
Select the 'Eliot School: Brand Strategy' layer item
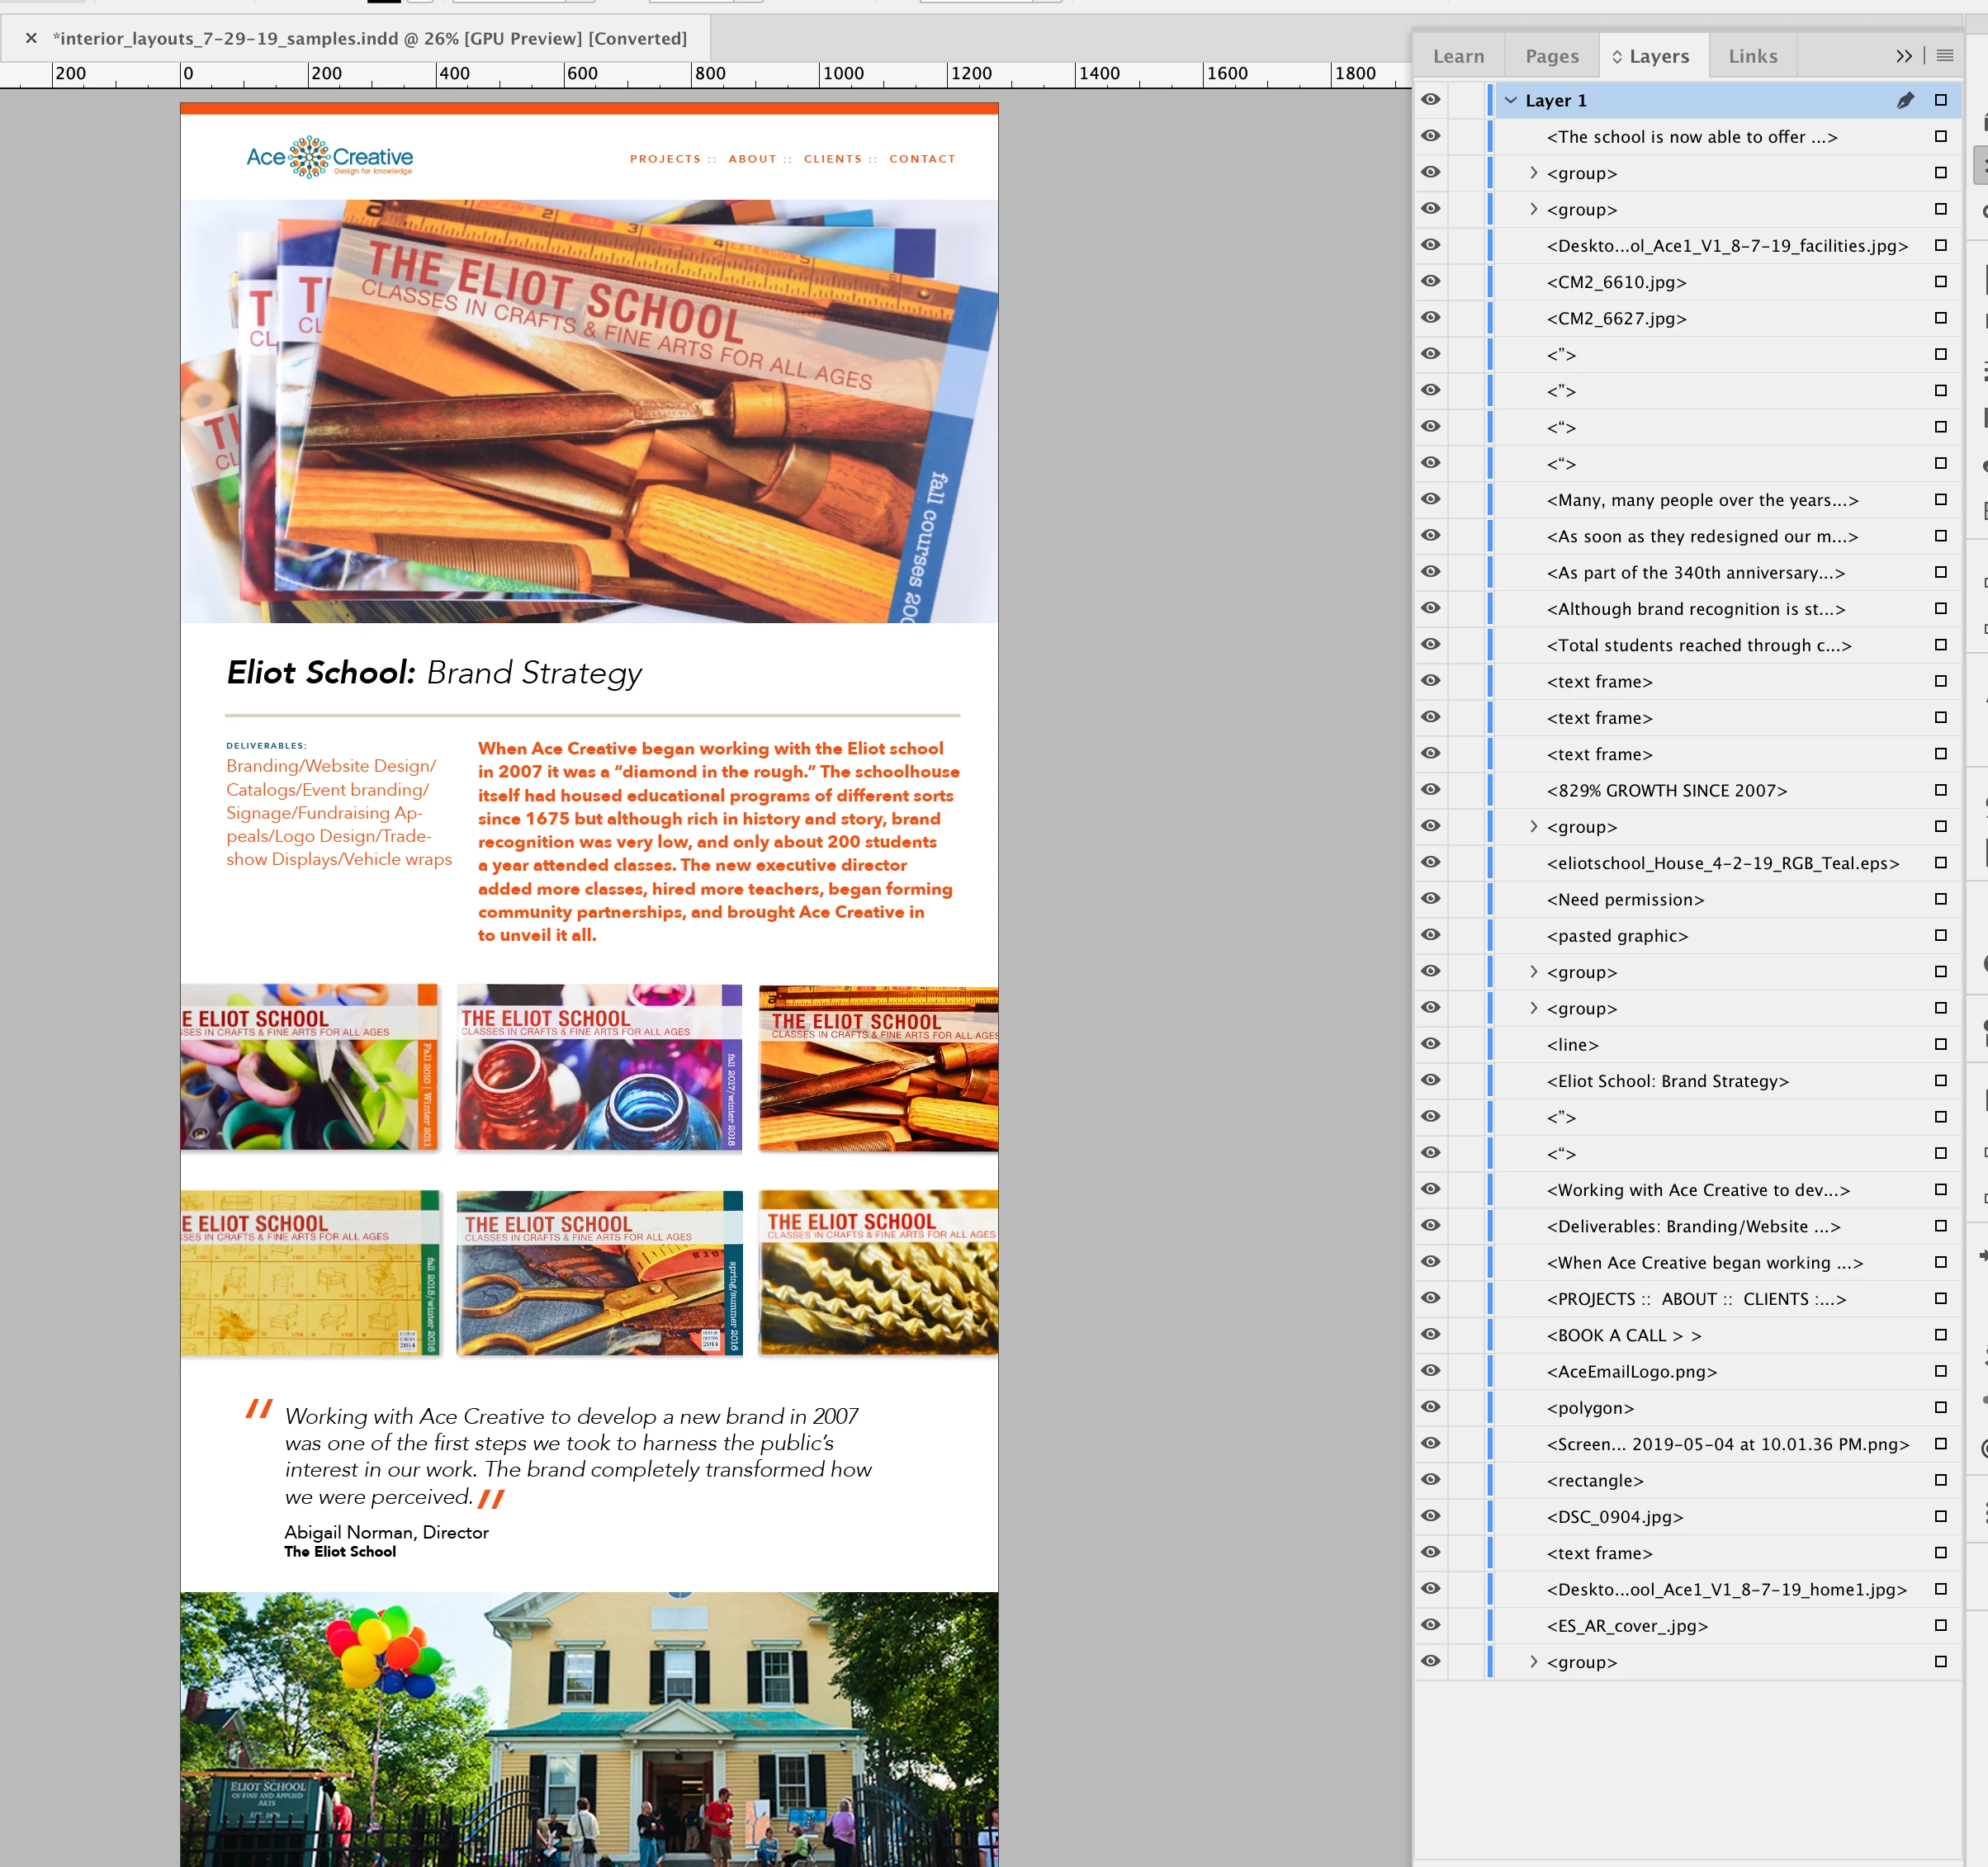point(1667,1081)
